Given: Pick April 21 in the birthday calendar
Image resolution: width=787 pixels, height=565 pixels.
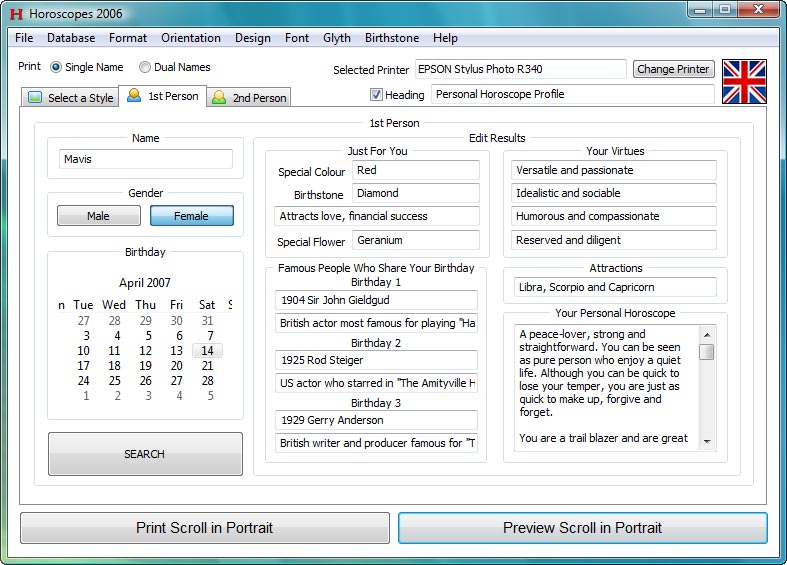Looking at the screenshot, I should 207,366.
